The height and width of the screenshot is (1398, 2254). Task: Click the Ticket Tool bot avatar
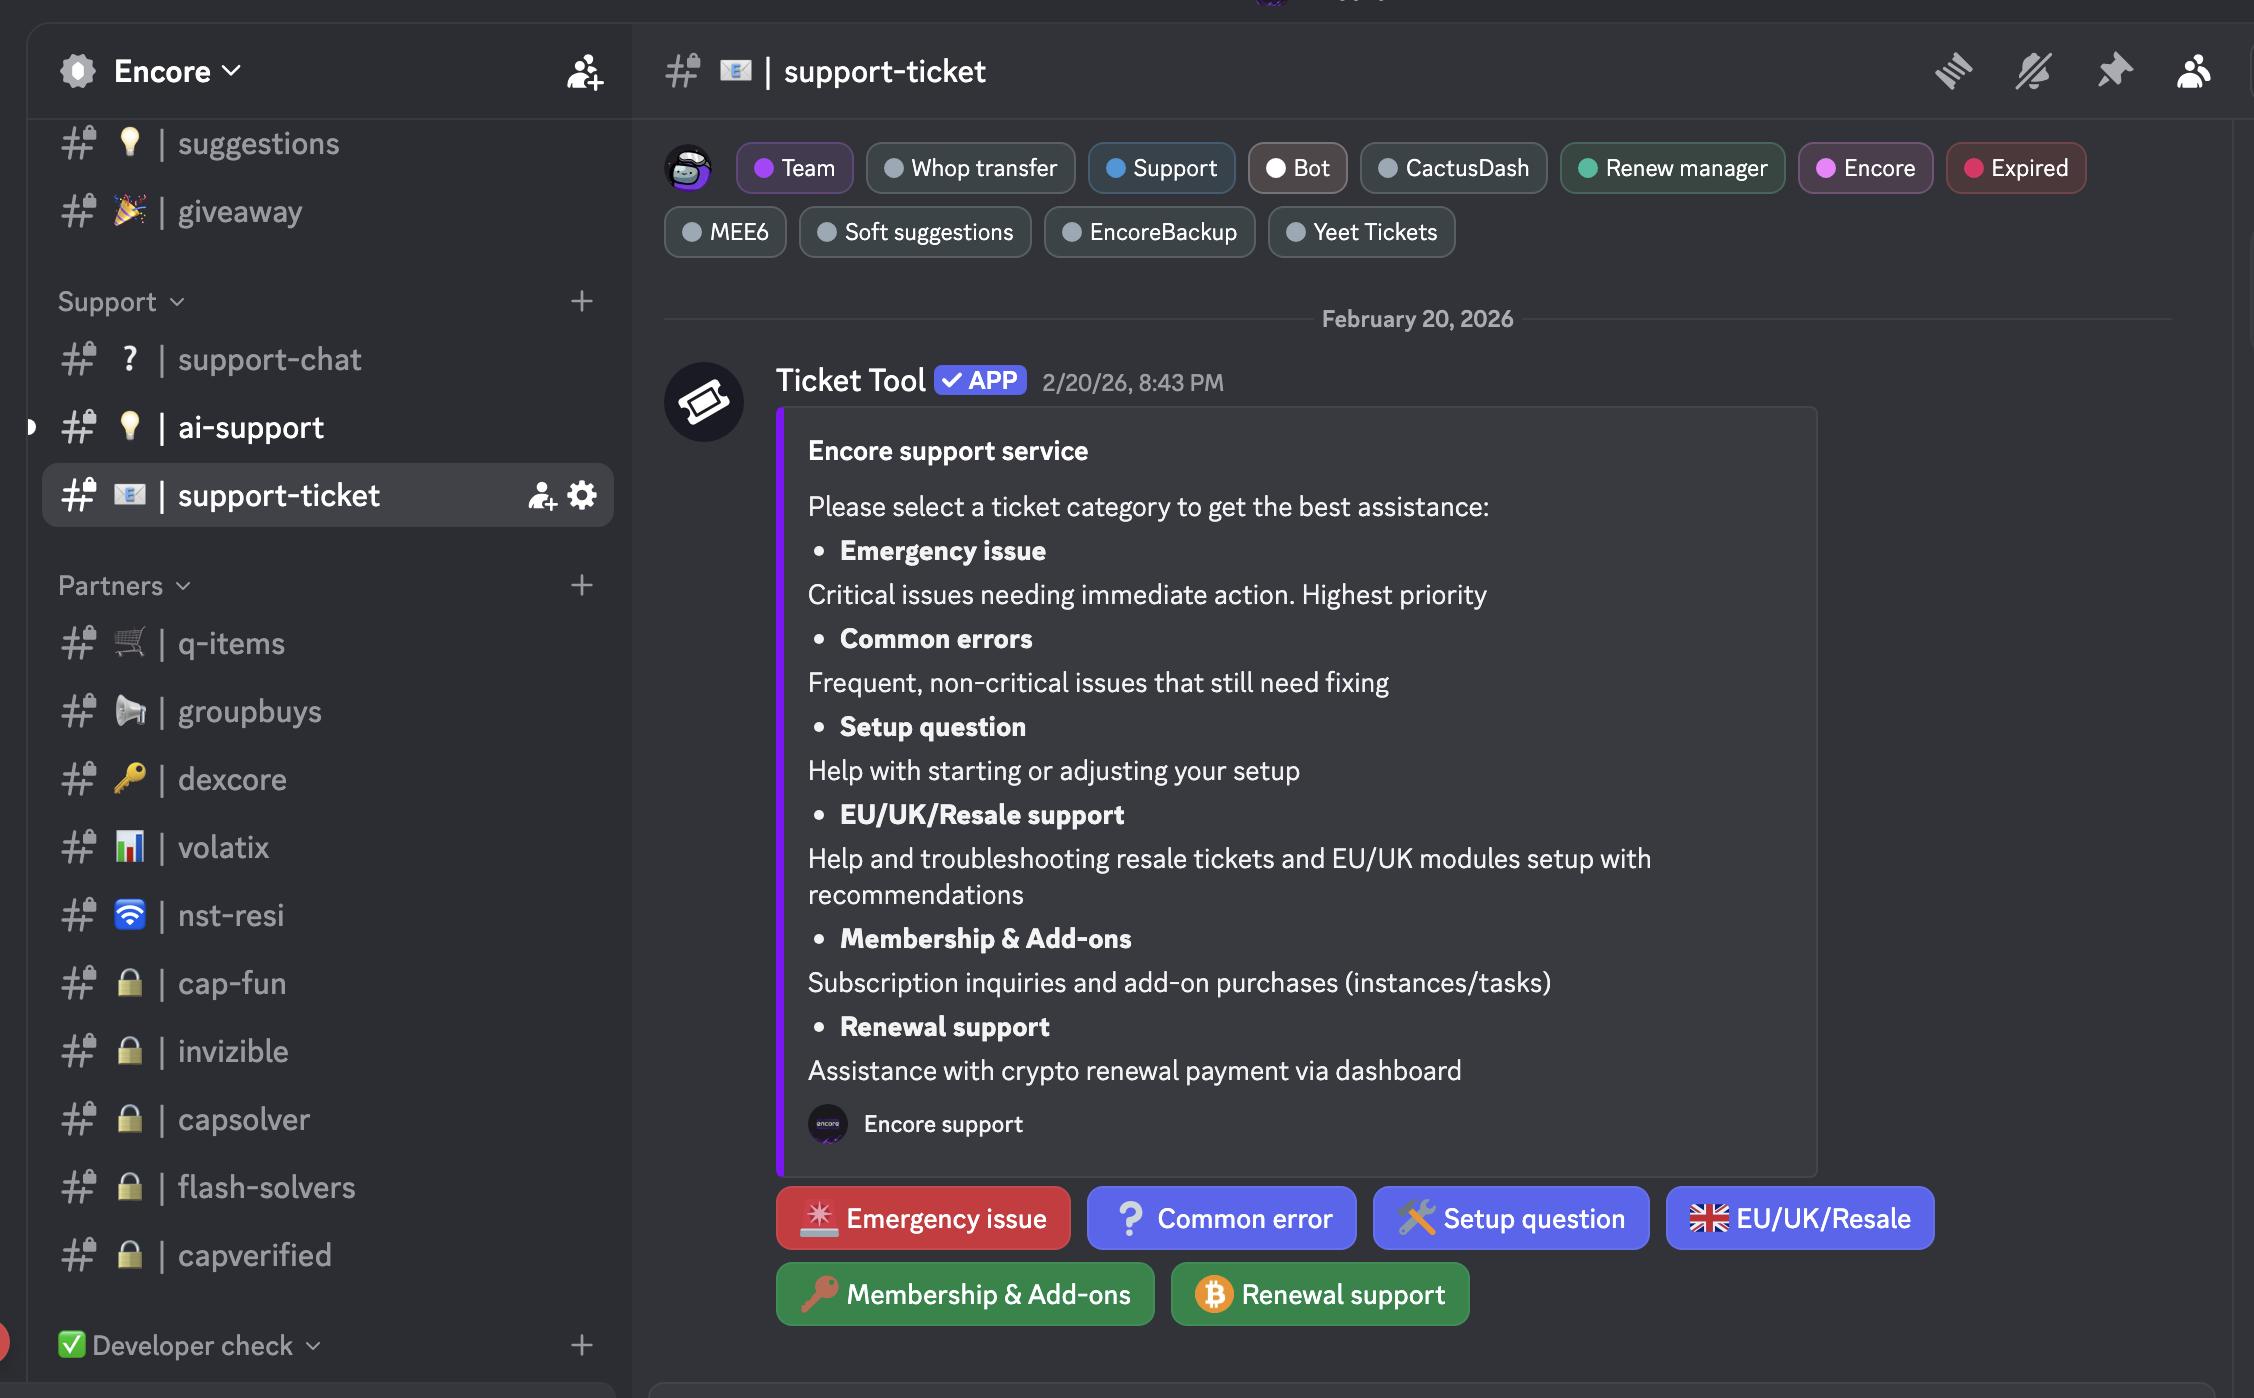703,401
